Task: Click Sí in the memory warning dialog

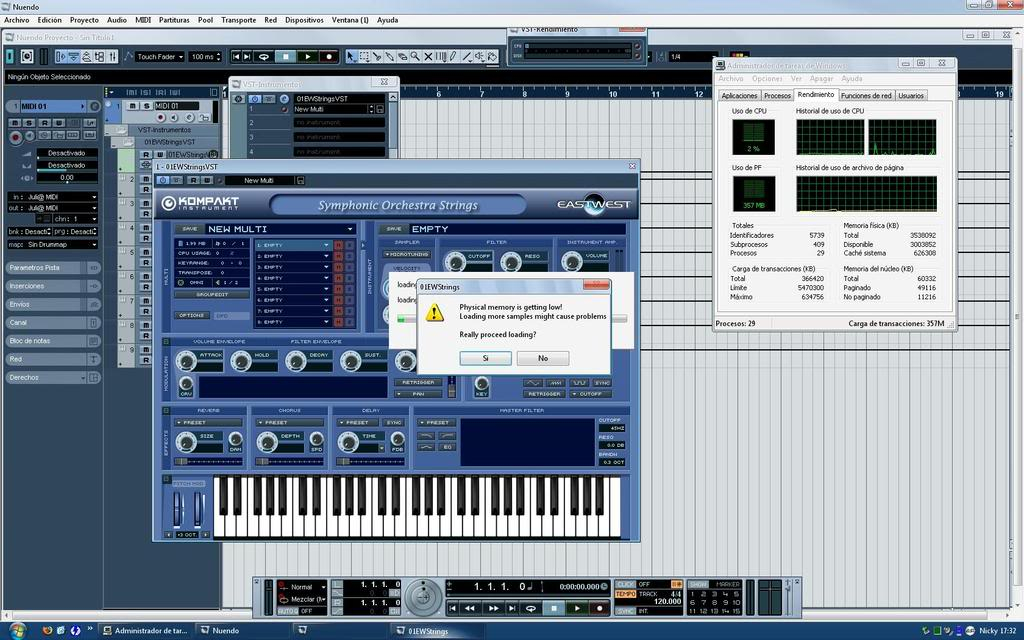Action: (485, 358)
